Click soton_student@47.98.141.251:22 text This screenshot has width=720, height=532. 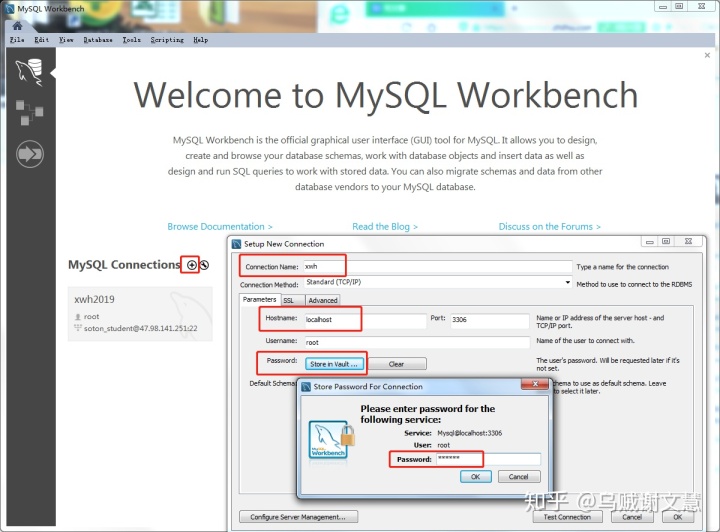click(x=141, y=328)
